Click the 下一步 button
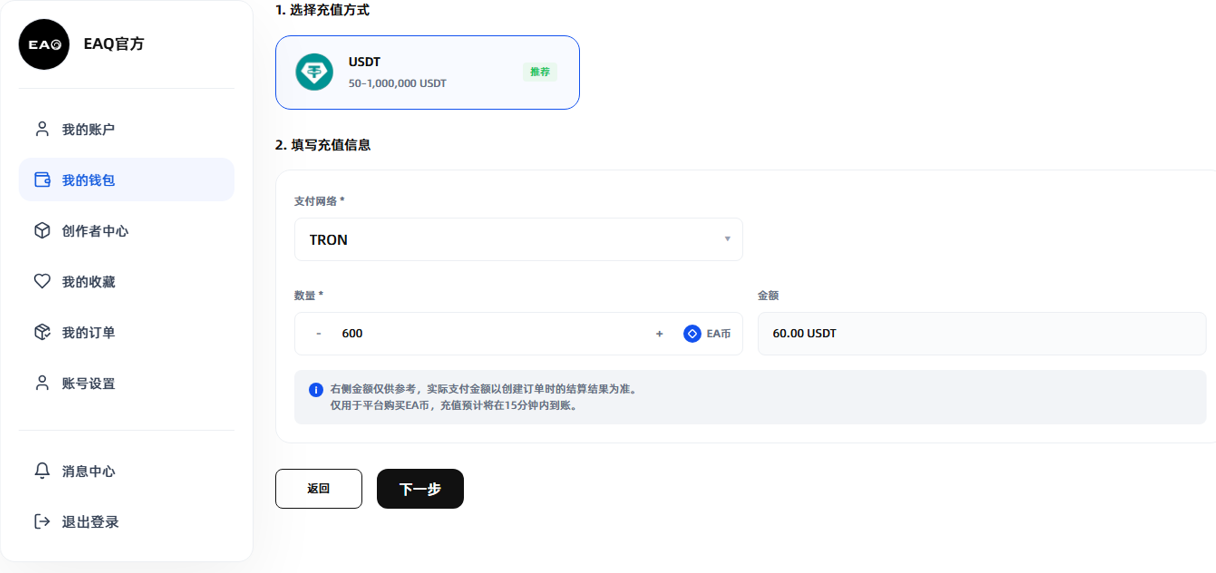The image size is (1216, 573). coord(420,489)
